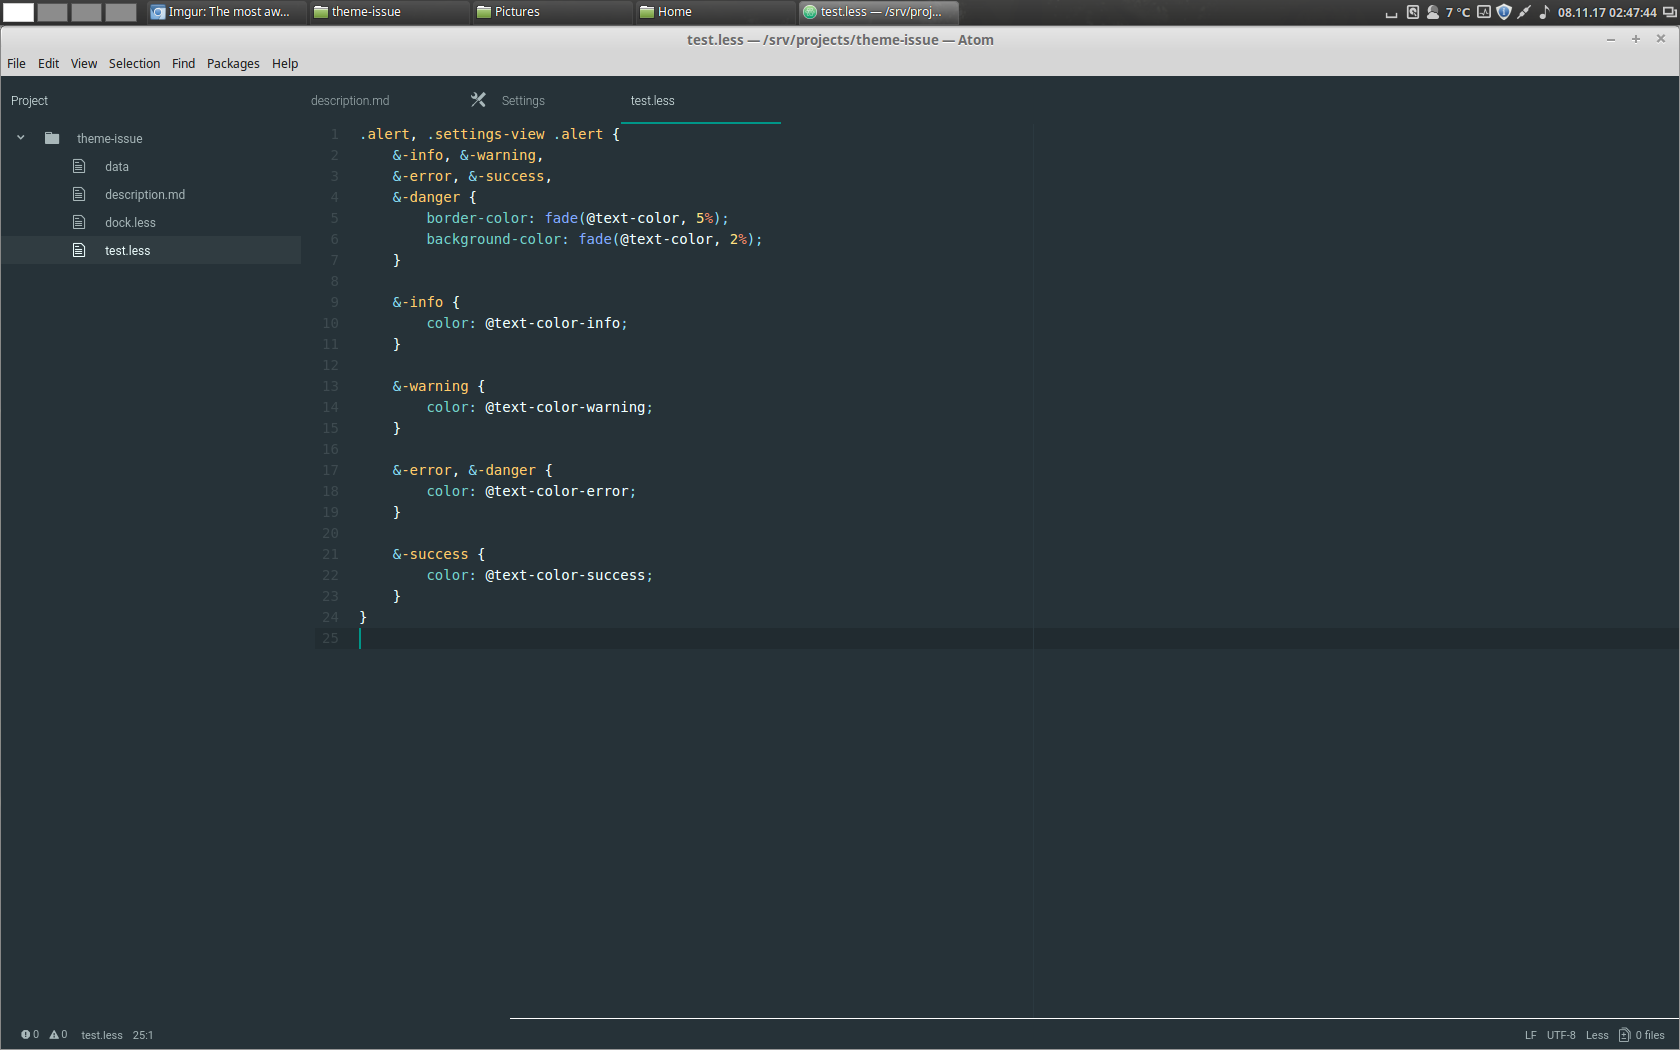1680x1050 pixels.
Task: Switch to workspace 1 in the pager
Action: [x=18, y=12]
